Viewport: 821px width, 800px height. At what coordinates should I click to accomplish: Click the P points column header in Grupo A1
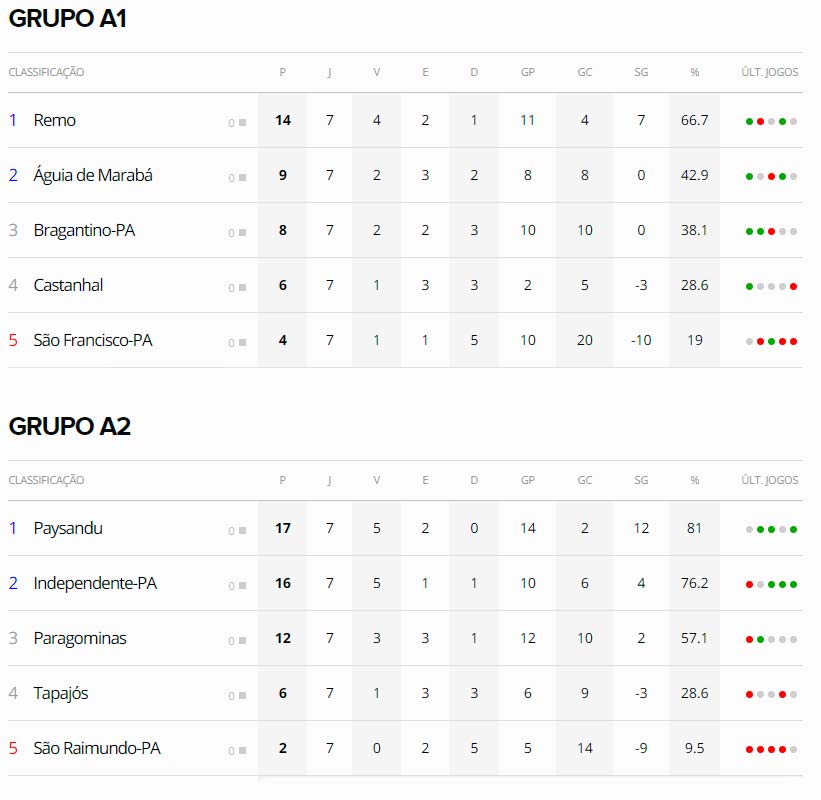[x=283, y=72]
